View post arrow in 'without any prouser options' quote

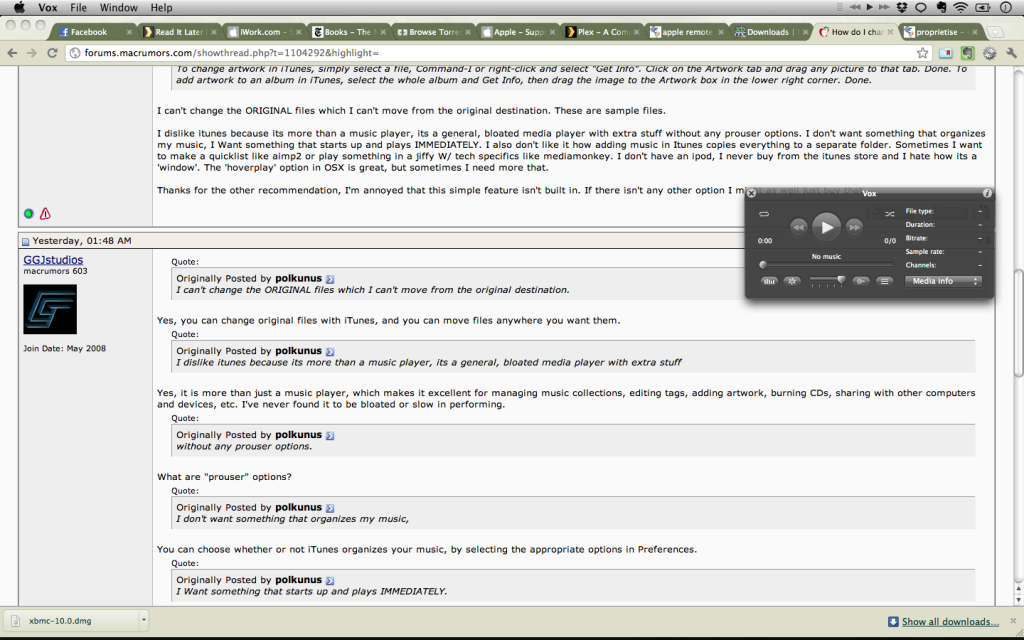(x=330, y=436)
